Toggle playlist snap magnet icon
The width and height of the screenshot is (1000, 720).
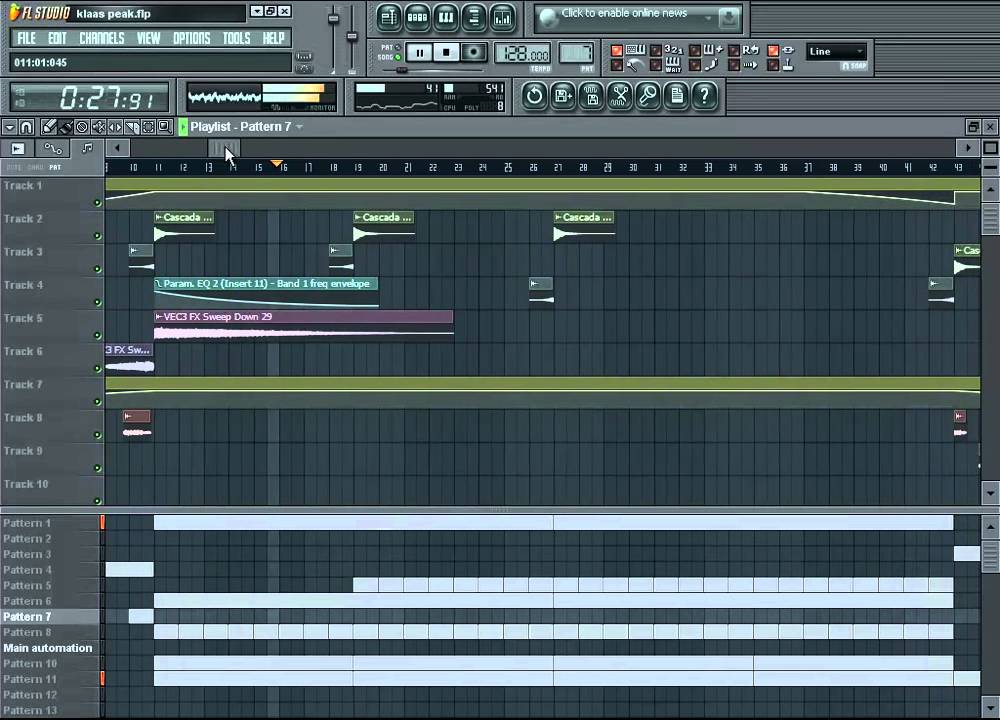point(26,127)
